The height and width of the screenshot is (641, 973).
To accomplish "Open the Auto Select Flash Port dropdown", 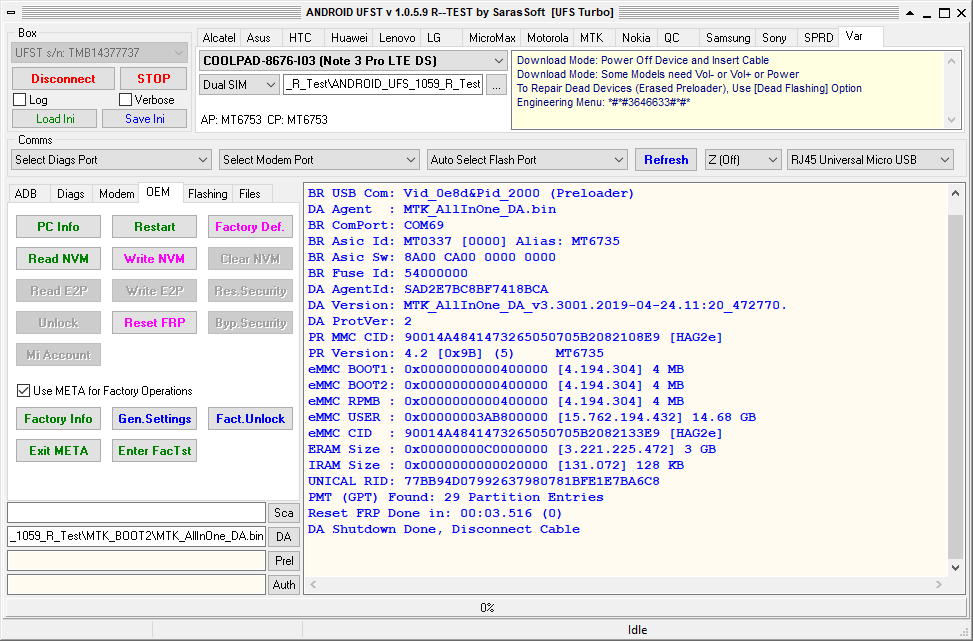I will click(527, 159).
